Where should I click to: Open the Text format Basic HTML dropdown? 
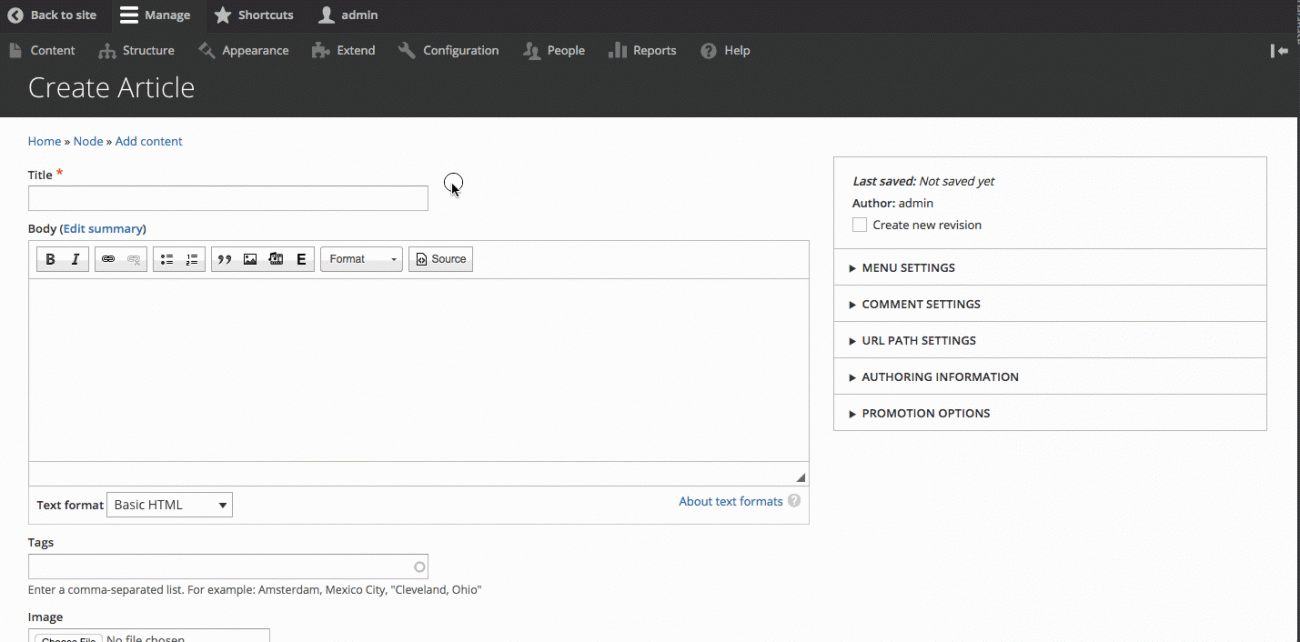pyautogui.click(x=170, y=505)
